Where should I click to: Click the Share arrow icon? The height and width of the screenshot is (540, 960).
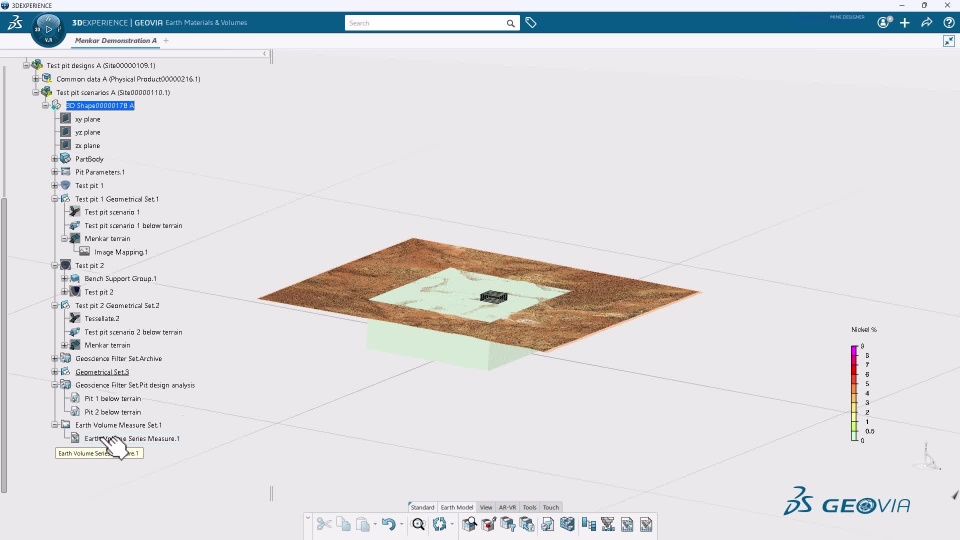click(926, 23)
